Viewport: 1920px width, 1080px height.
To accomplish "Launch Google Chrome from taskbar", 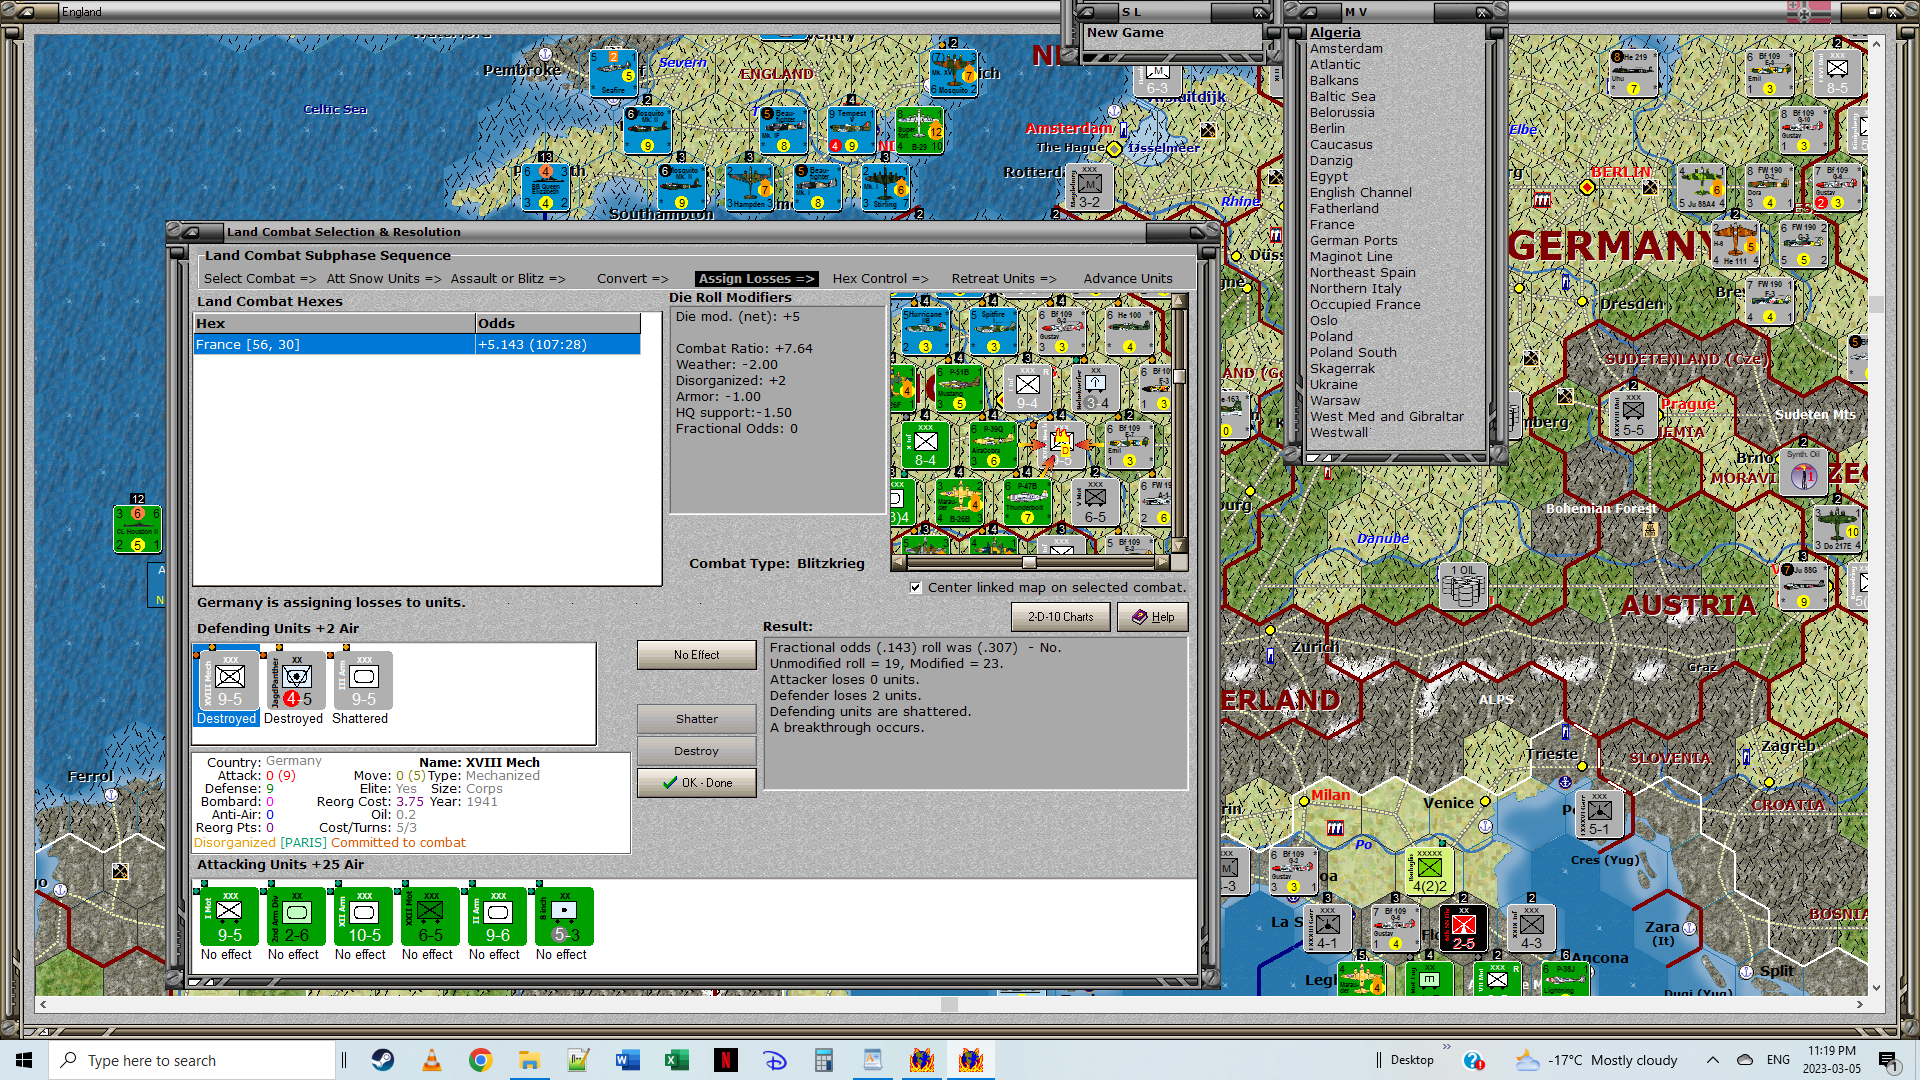I will pos(481,1060).
